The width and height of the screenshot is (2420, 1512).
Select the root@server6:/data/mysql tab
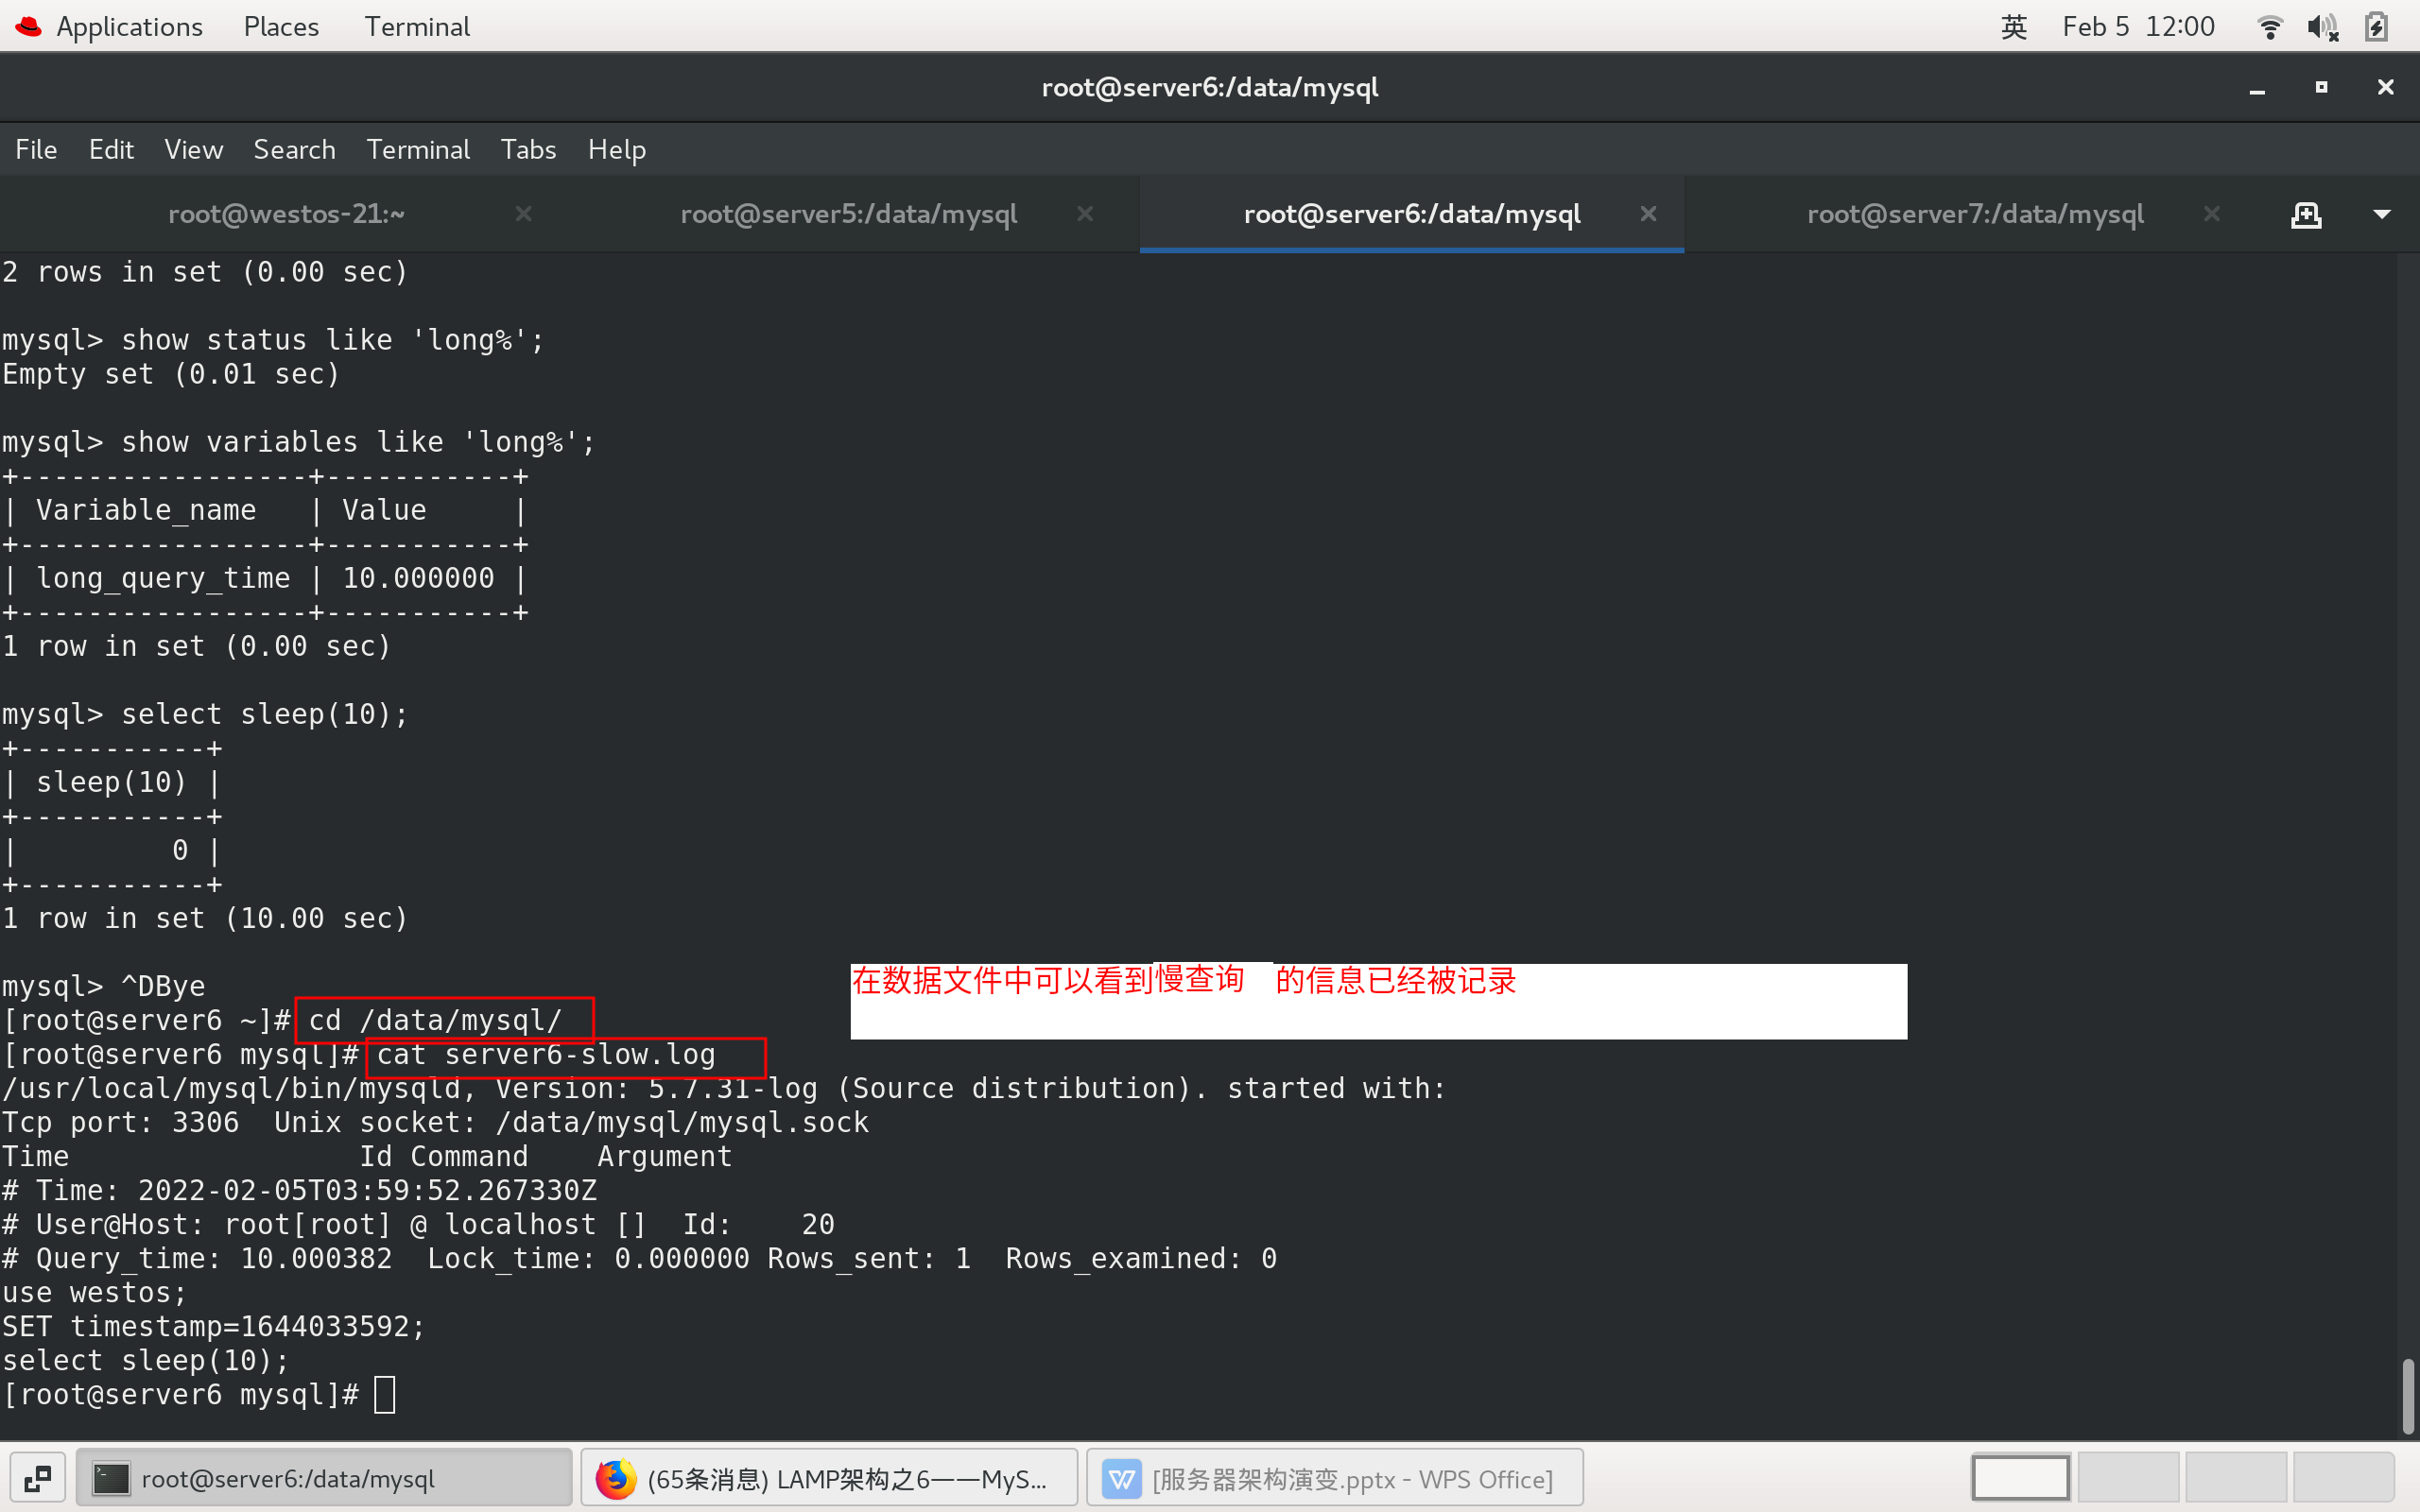(x=1412, y=214)
